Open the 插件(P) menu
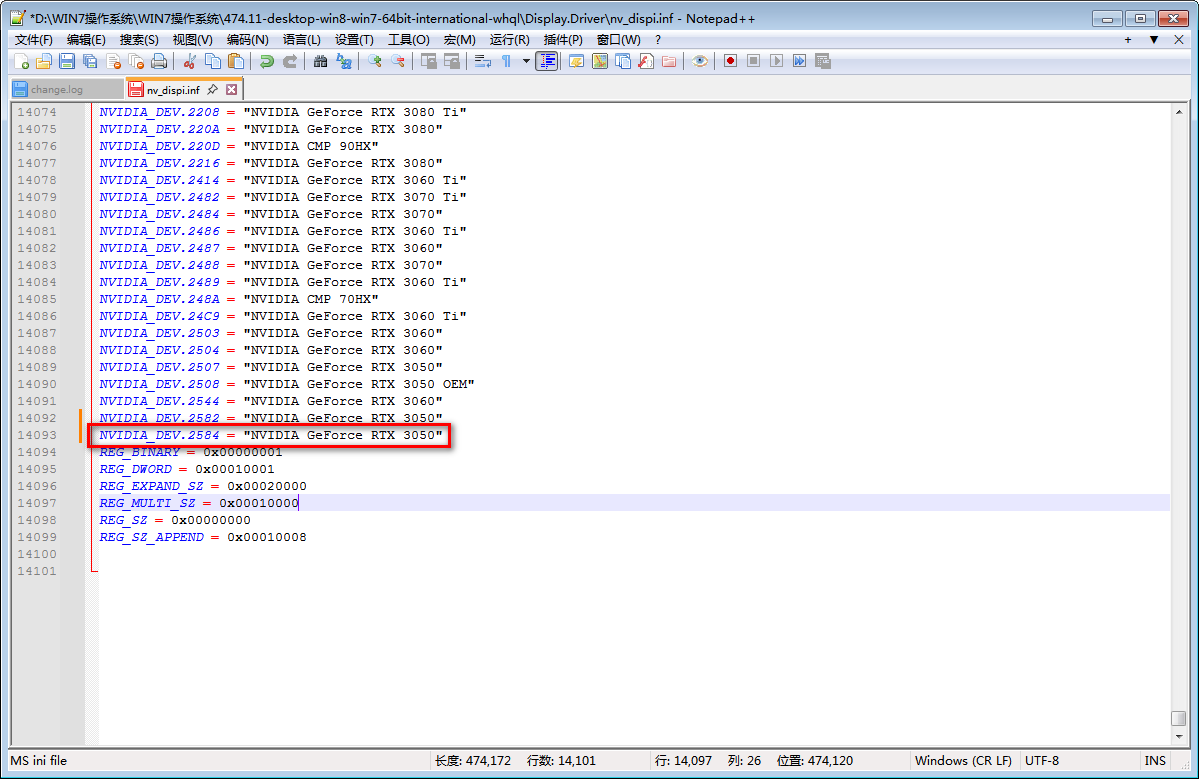Image resolution: width=1199 pixels, height=779 pixels. point(563,40)
